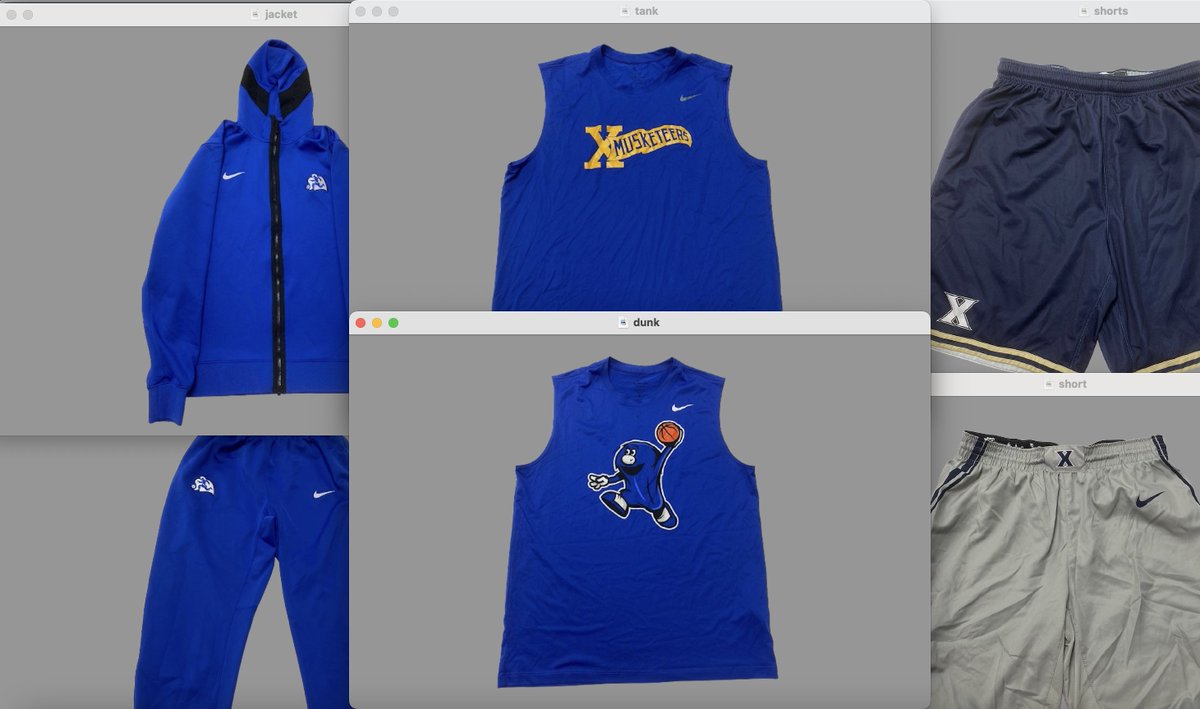
Task: Click the document icon beside the short title
Action: (x=1049, y=384)
